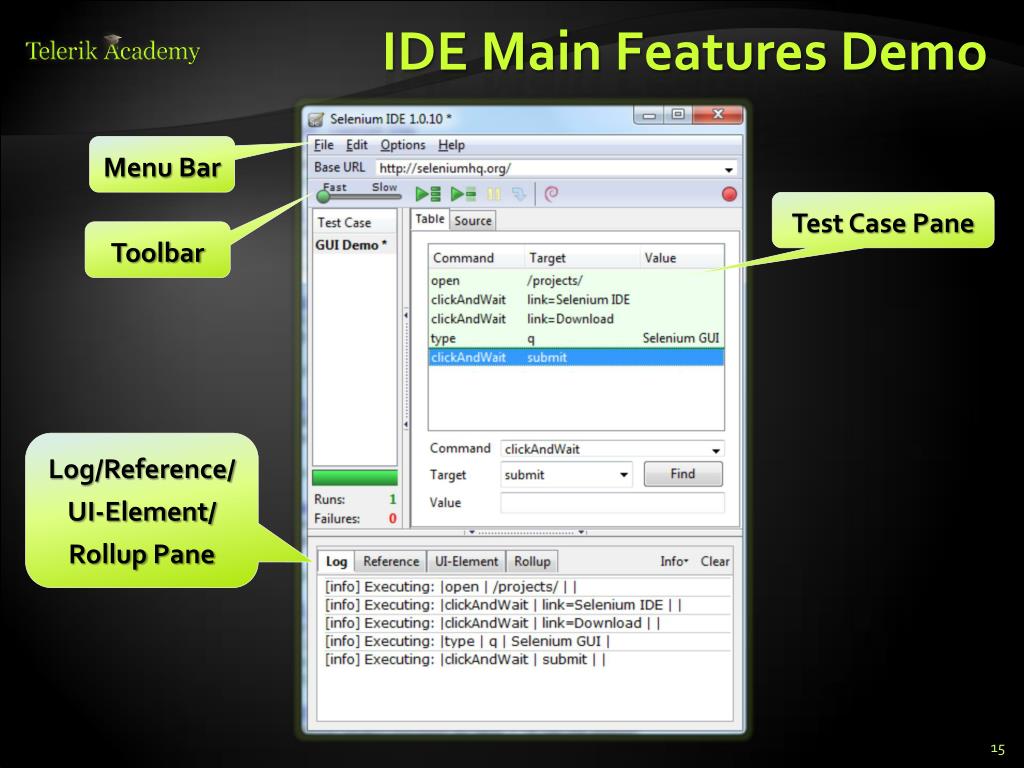Click Play current test case icon
The image size is (1024, 768).
pyautogui.click(x=463, y=194)
